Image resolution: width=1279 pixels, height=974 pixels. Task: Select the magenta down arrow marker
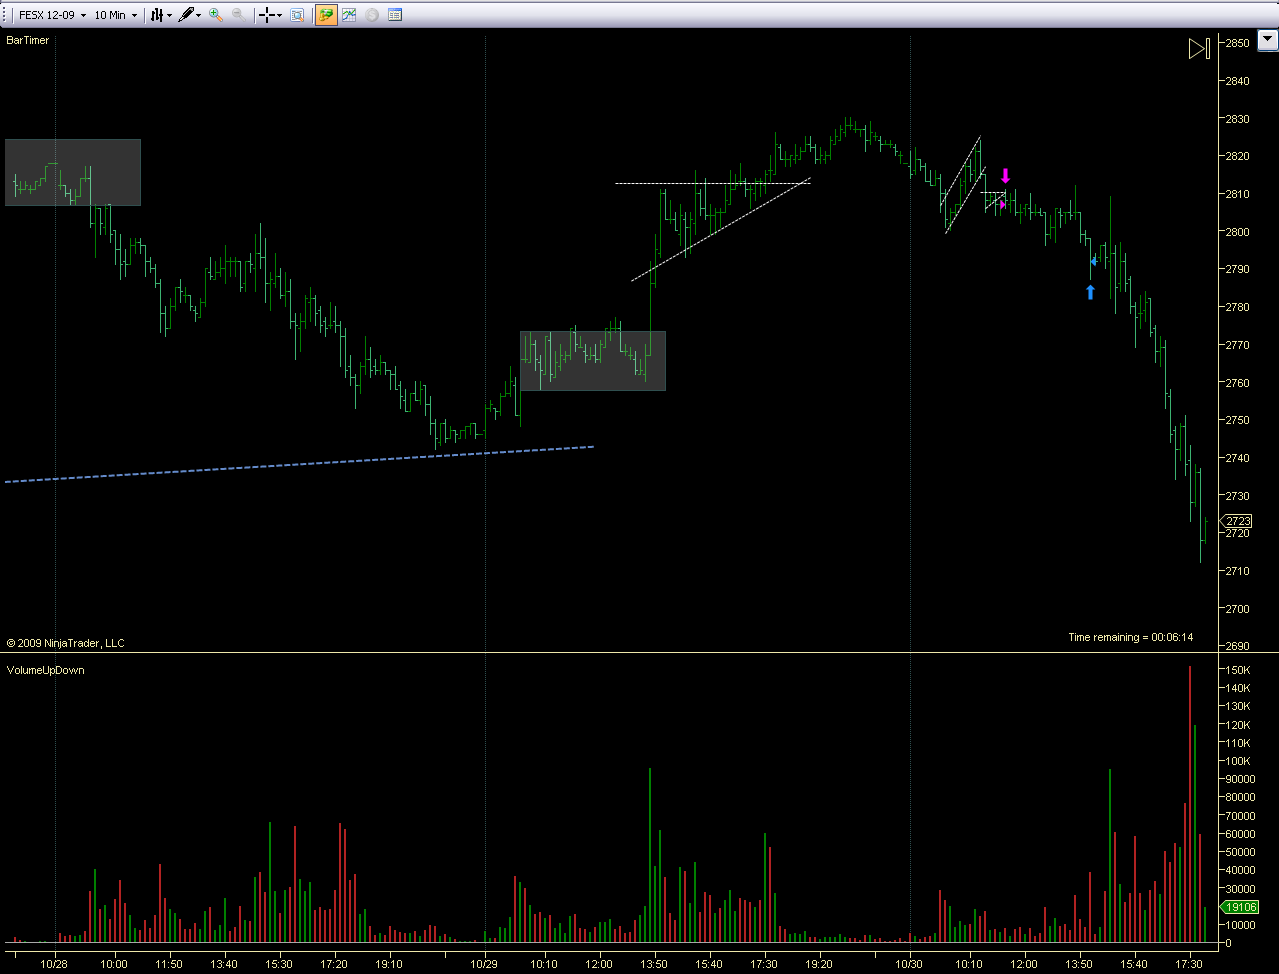[x=1005, y=176]
